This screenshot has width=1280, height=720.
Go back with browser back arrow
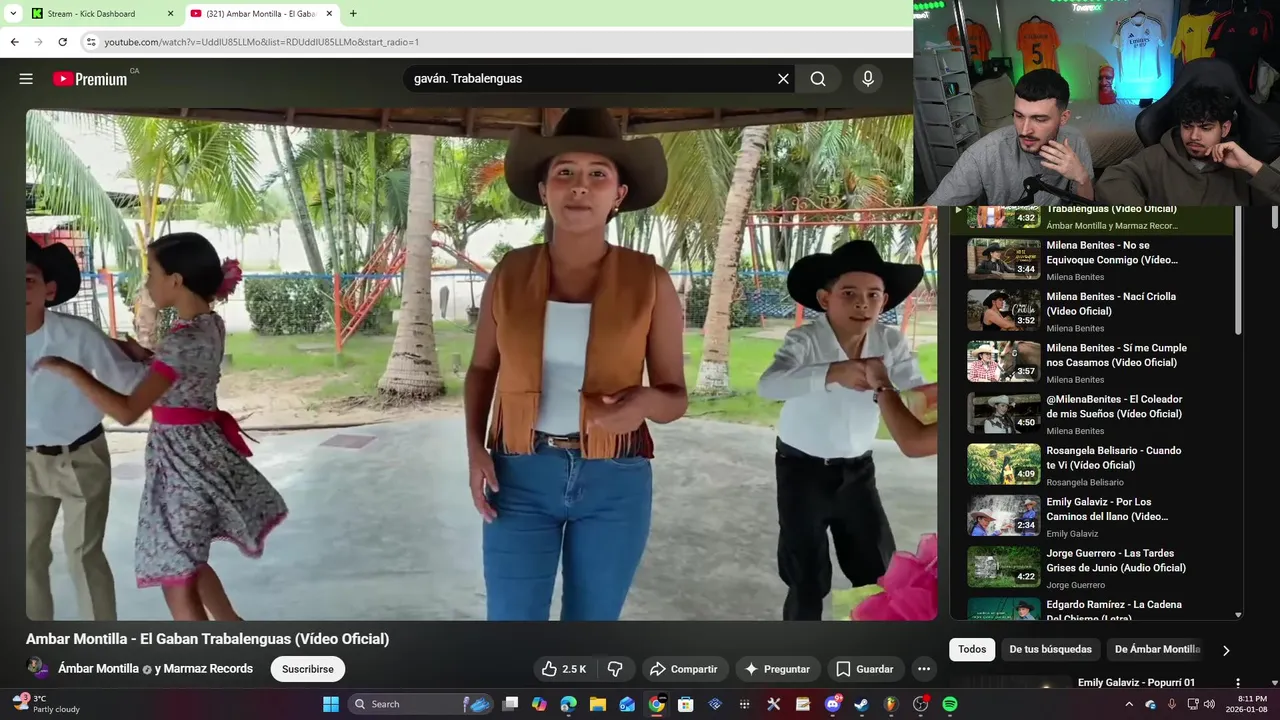click(x=14, y=42)
